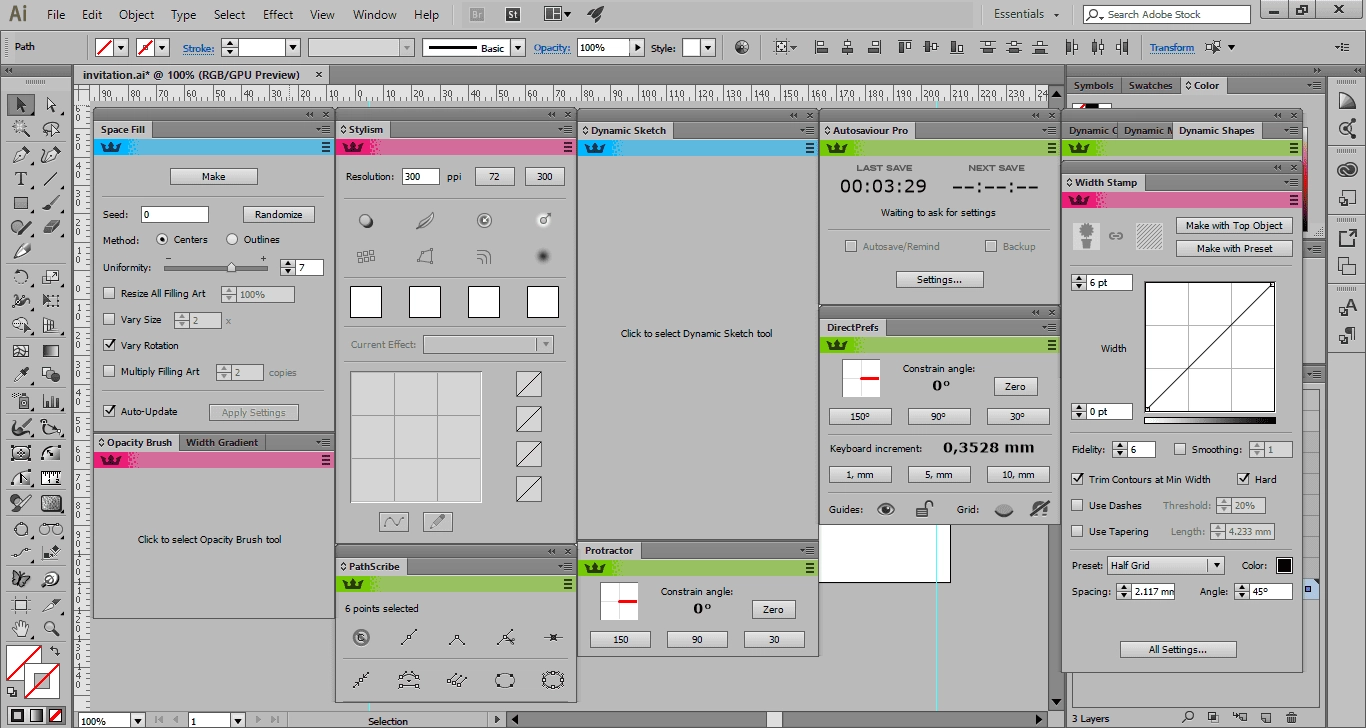Open the Effect menu

click(278, 14)
